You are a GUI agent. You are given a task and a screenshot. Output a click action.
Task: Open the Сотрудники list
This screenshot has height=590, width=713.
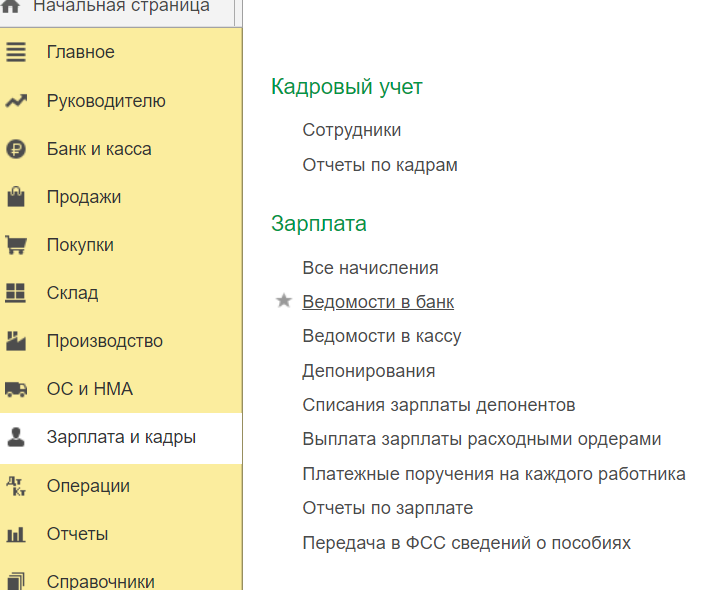tap(351, 130)
